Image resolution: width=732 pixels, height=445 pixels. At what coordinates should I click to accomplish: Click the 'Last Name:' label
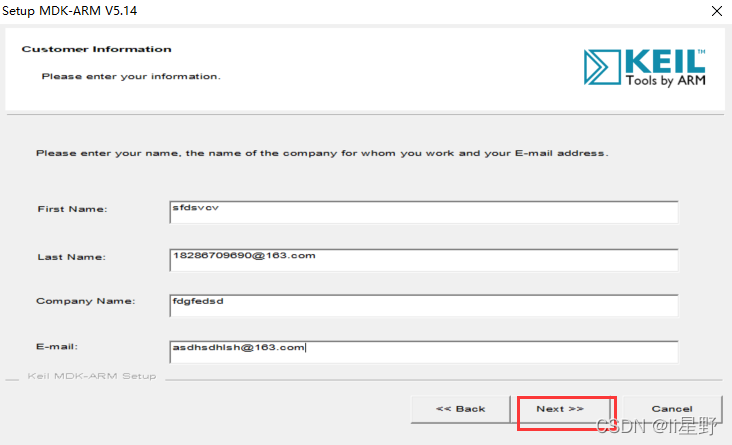71,257
